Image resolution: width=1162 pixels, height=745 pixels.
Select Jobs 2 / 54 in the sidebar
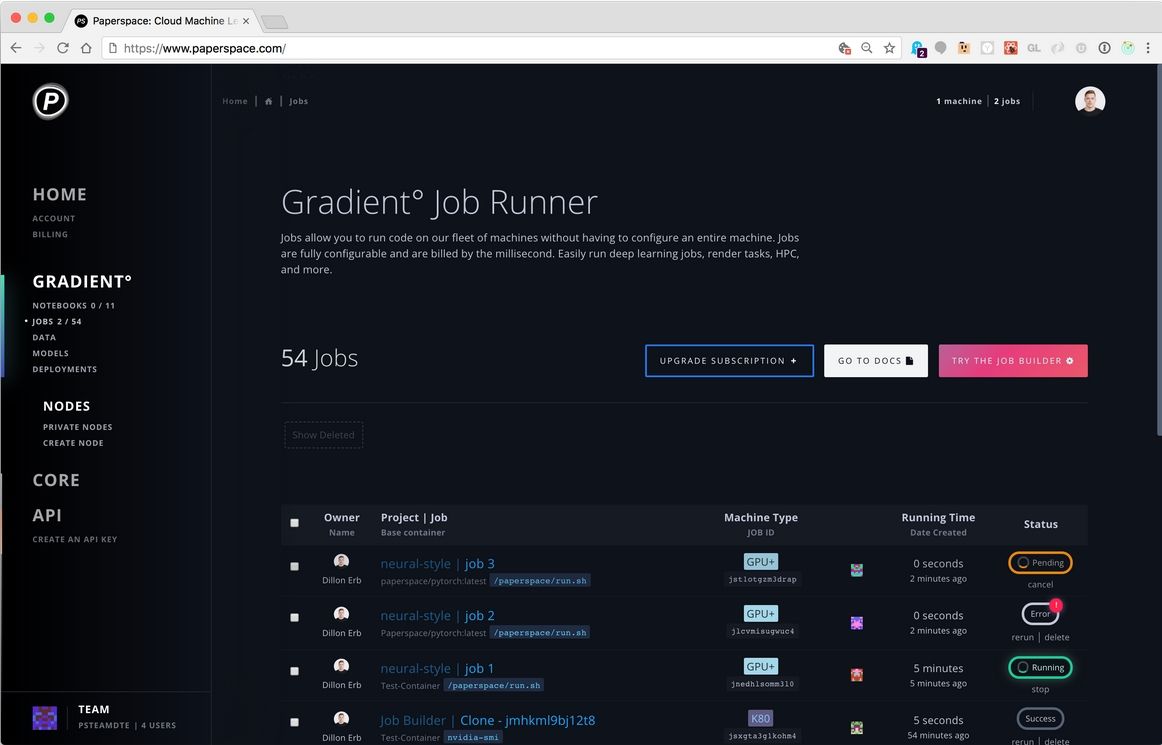(x=56, y=322)
